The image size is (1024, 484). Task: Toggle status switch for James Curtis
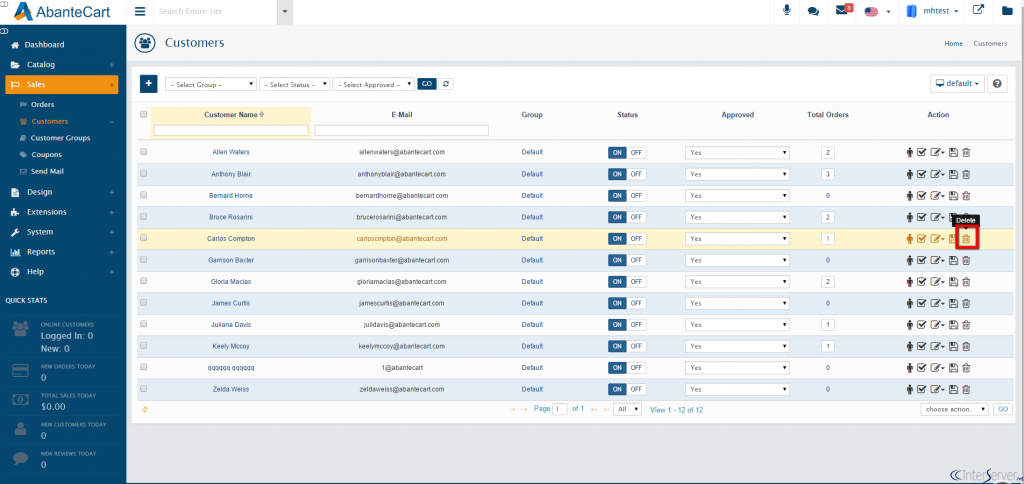(627, 303)
